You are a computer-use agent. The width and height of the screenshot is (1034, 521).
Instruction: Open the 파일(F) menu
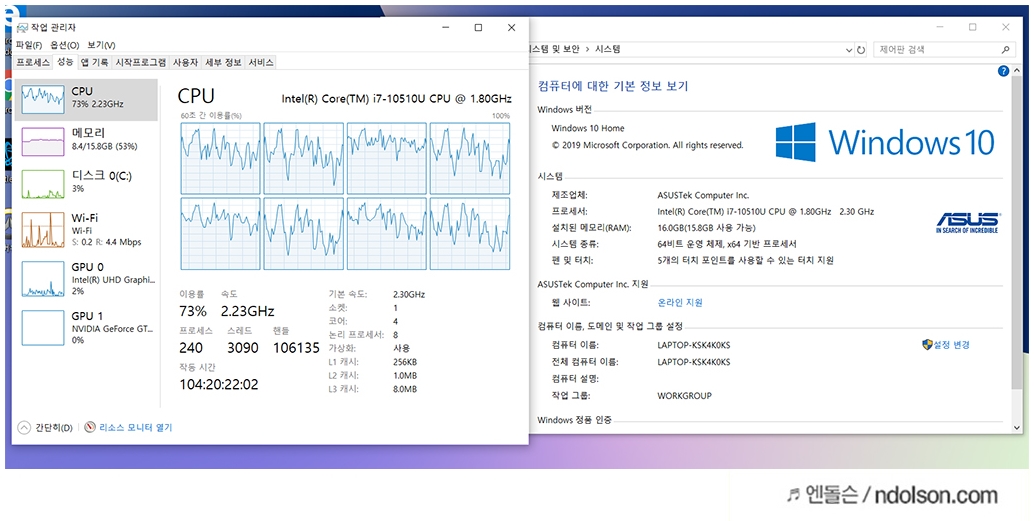[x=29, y=45]
